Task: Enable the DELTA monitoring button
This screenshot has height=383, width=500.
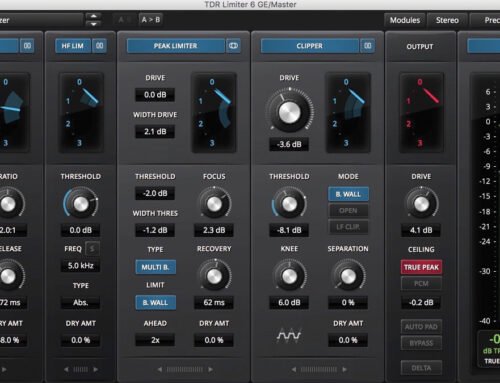Action: [x=421, y=368]
